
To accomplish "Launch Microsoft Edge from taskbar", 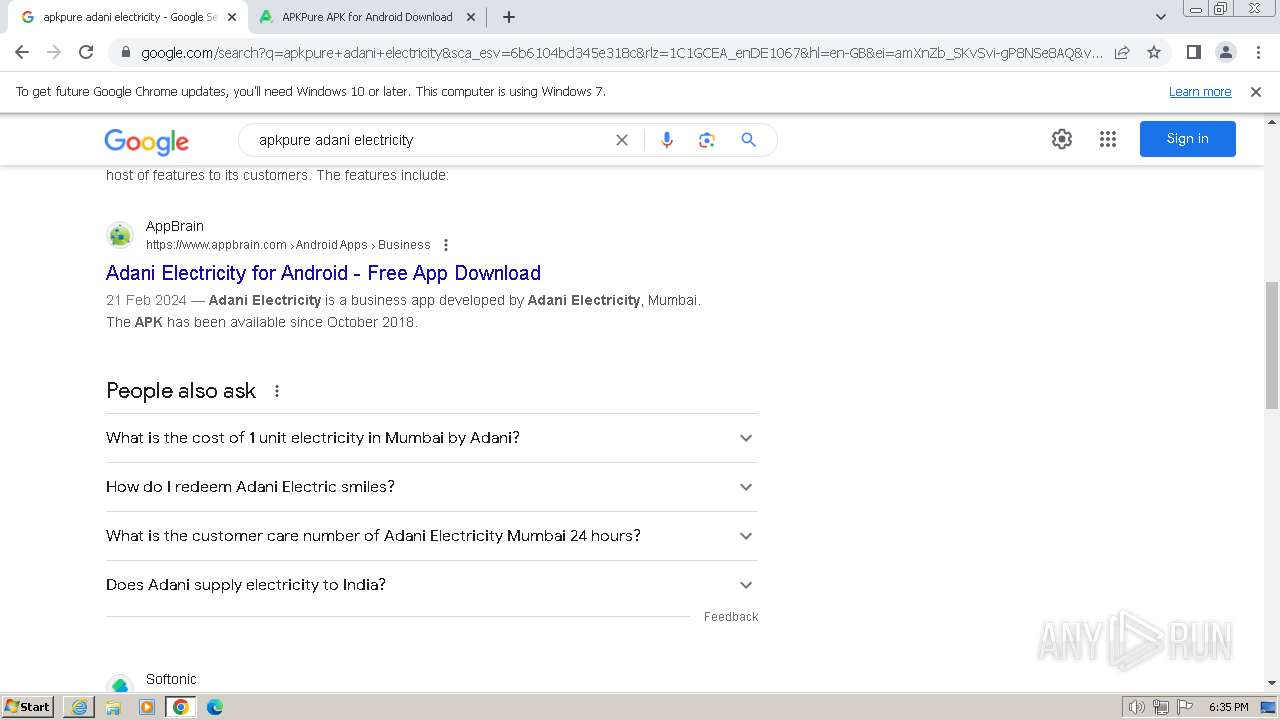I will (215, 707).
